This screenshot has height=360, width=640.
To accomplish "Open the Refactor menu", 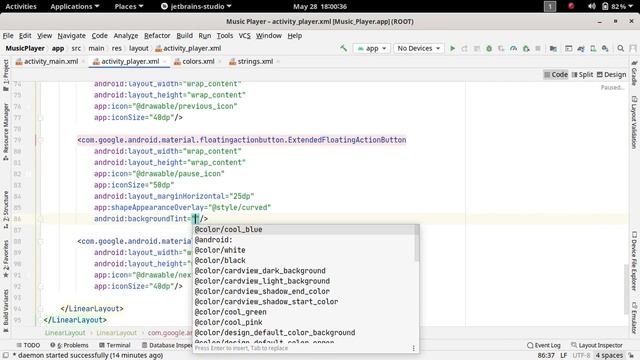I will click(157, 36).
